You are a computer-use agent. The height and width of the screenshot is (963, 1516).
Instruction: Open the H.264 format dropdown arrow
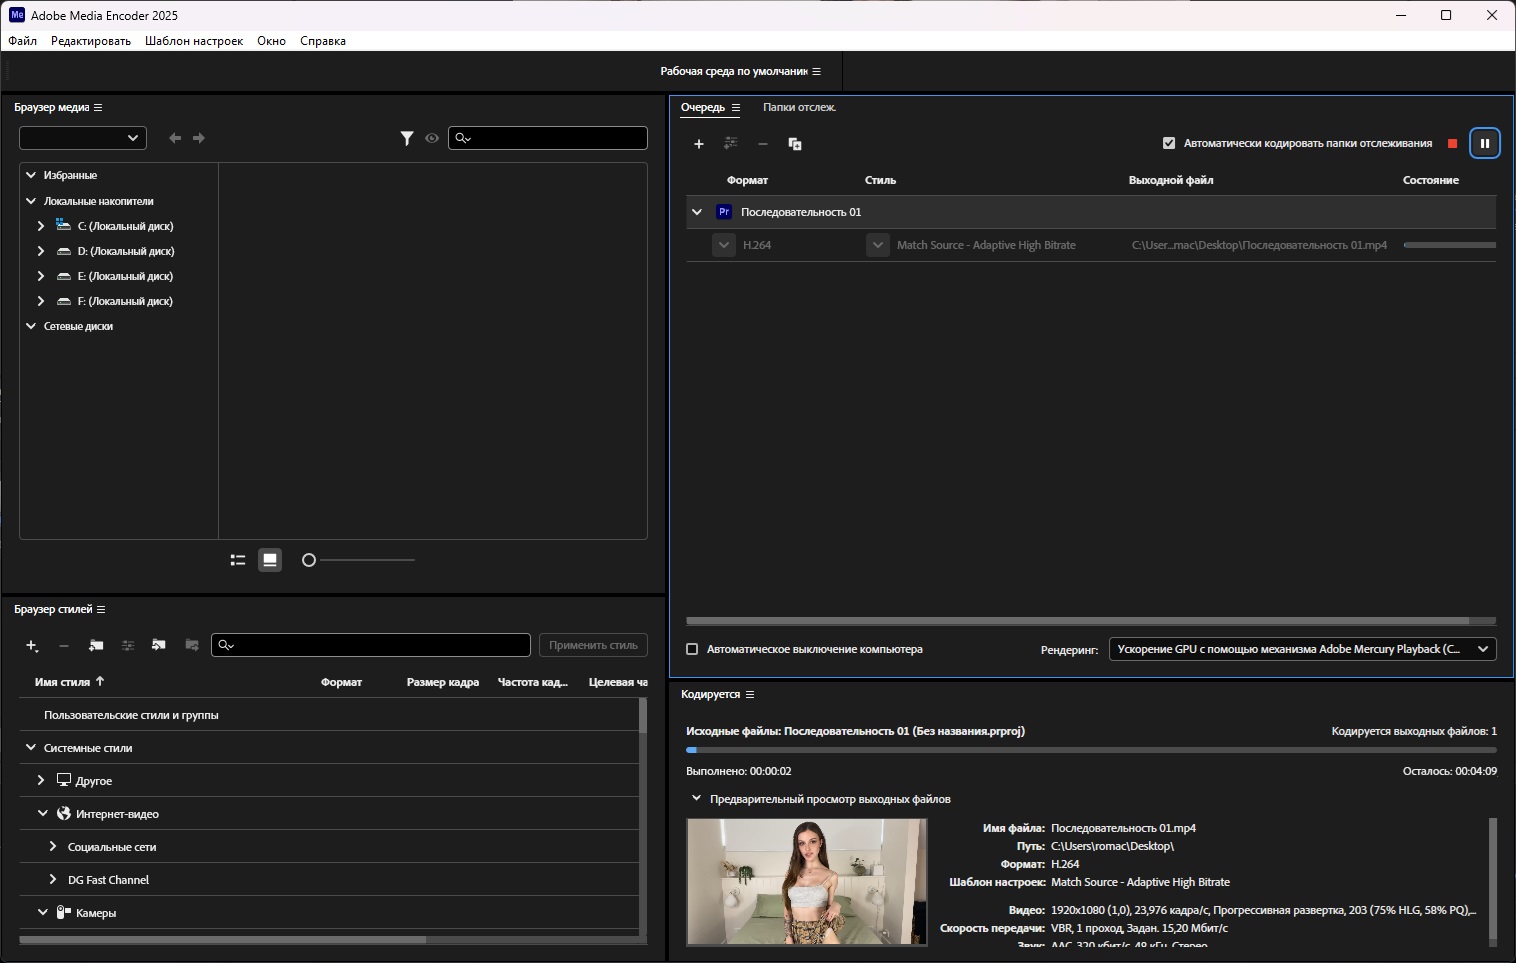point(724,245)
